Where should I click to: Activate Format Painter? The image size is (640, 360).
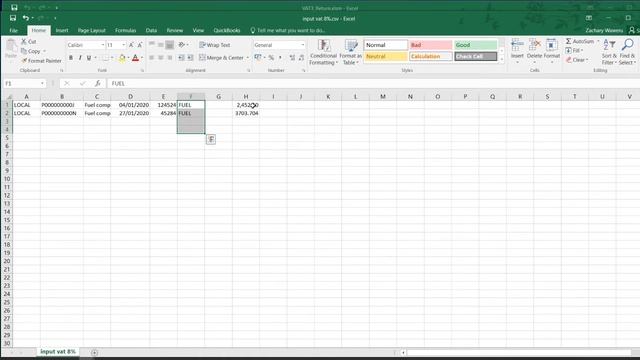[41, 60]
